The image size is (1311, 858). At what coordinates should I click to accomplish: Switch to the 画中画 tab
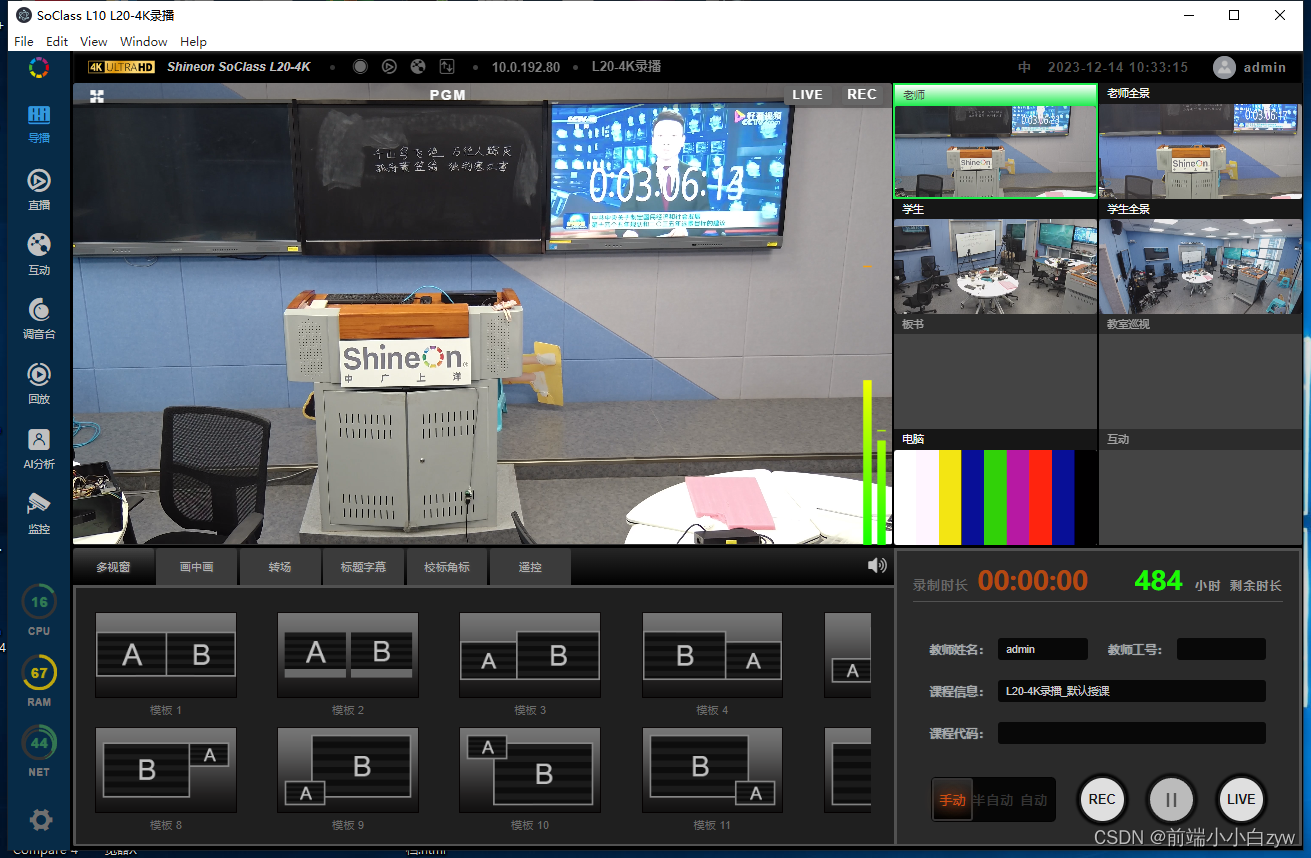197,567
